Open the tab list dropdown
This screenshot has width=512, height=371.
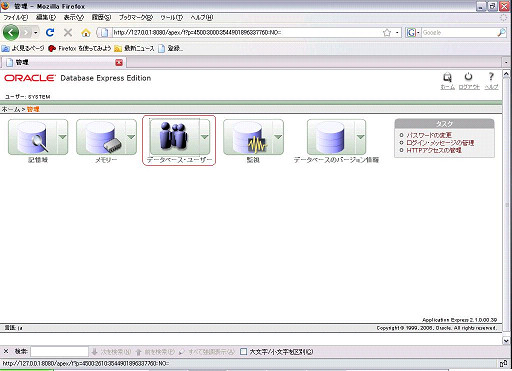point(506,62)
